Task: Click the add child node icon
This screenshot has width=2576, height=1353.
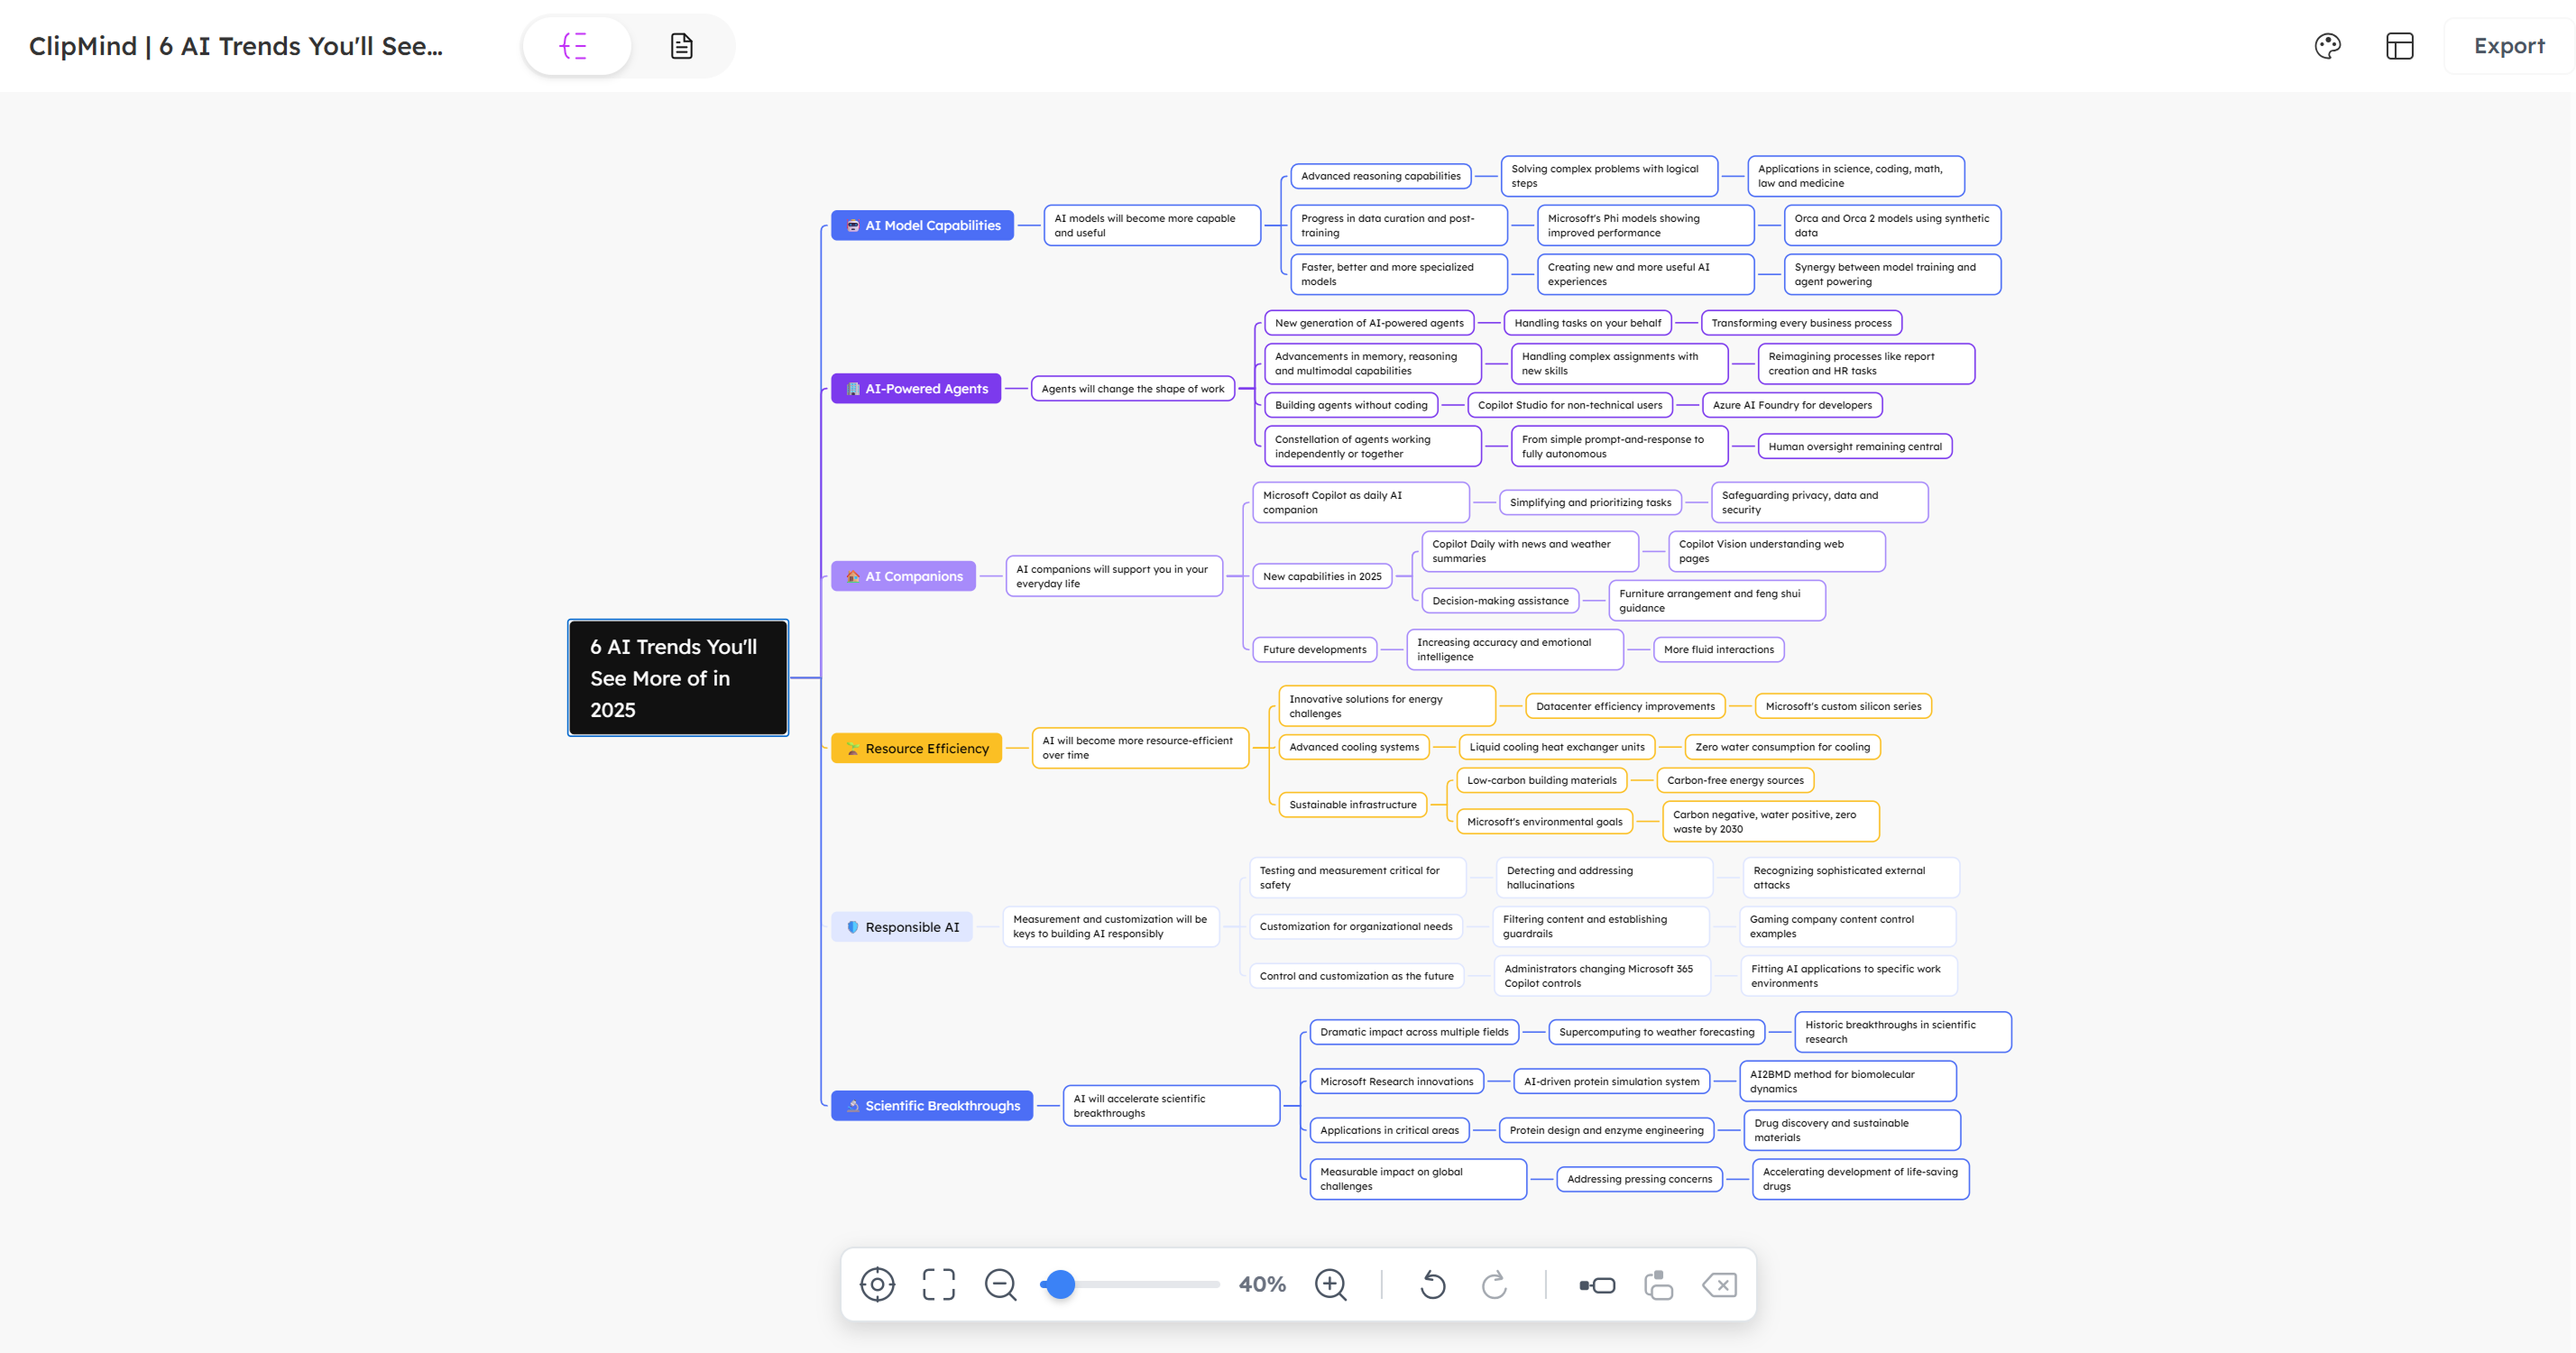Action: pos(1597,1284)
